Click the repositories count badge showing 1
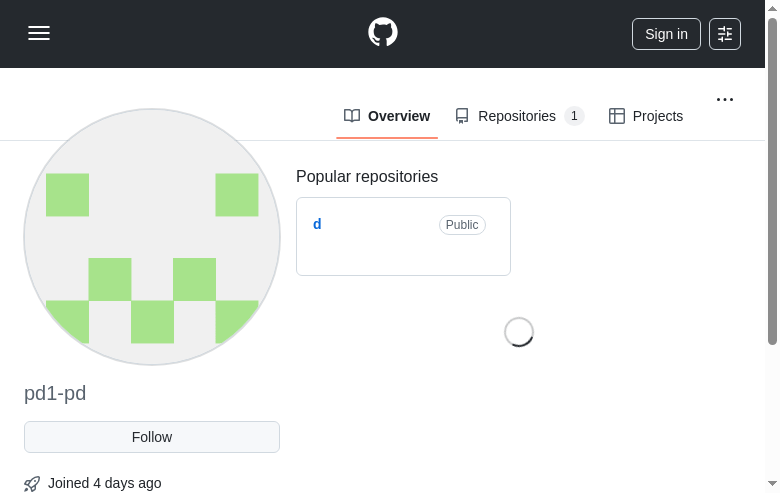The width and height of the screenshot is (780, 493). (x=574, y=116)
